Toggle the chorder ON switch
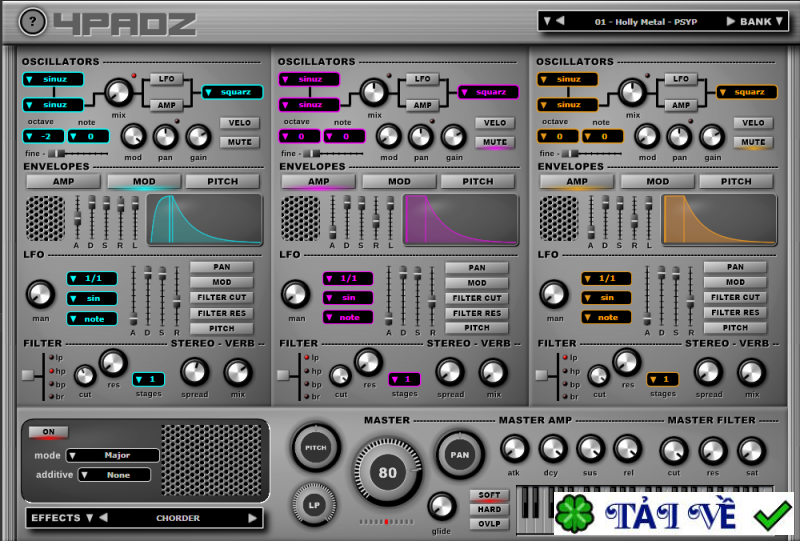The width and height of the screenshot is (800, 541). tap(48, 432)
